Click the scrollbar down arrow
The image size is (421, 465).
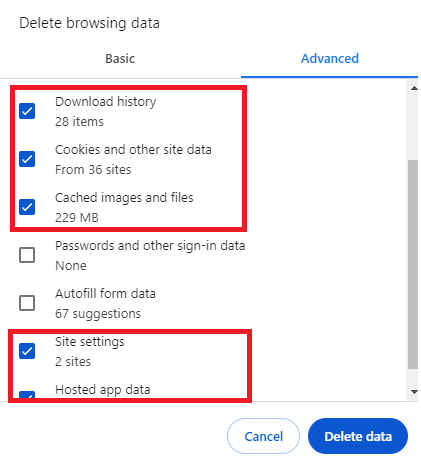click(x=414, y=392)
